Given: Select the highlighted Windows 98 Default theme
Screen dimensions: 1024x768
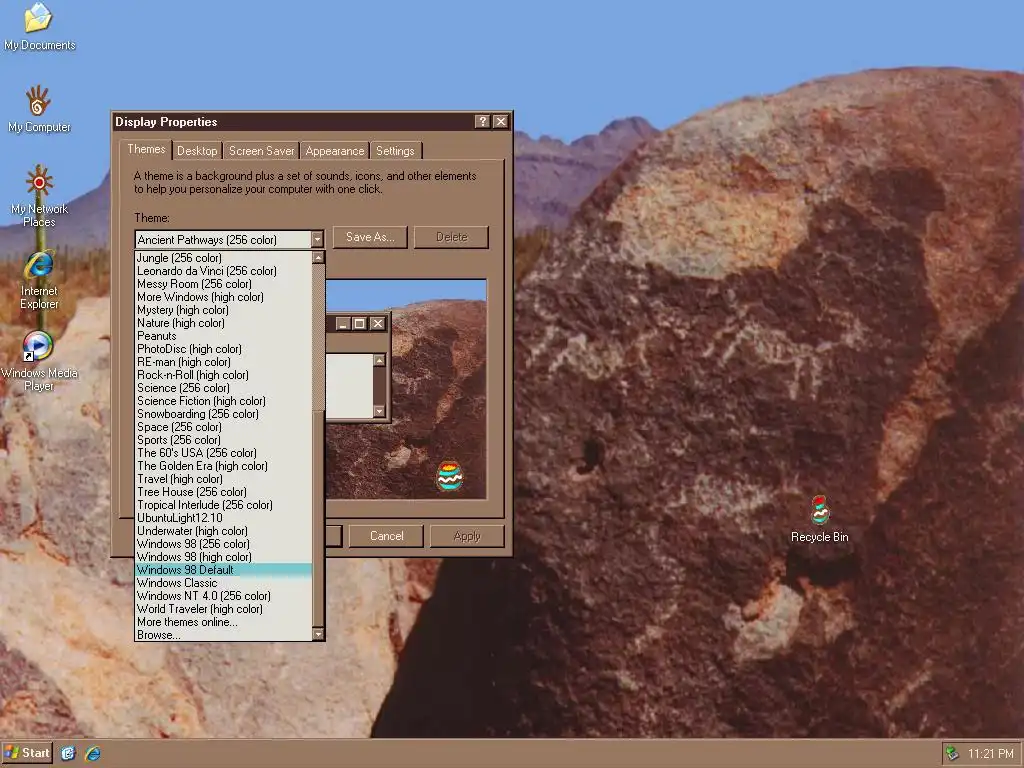Looking at the screenshot, I should tap(223, 570).
